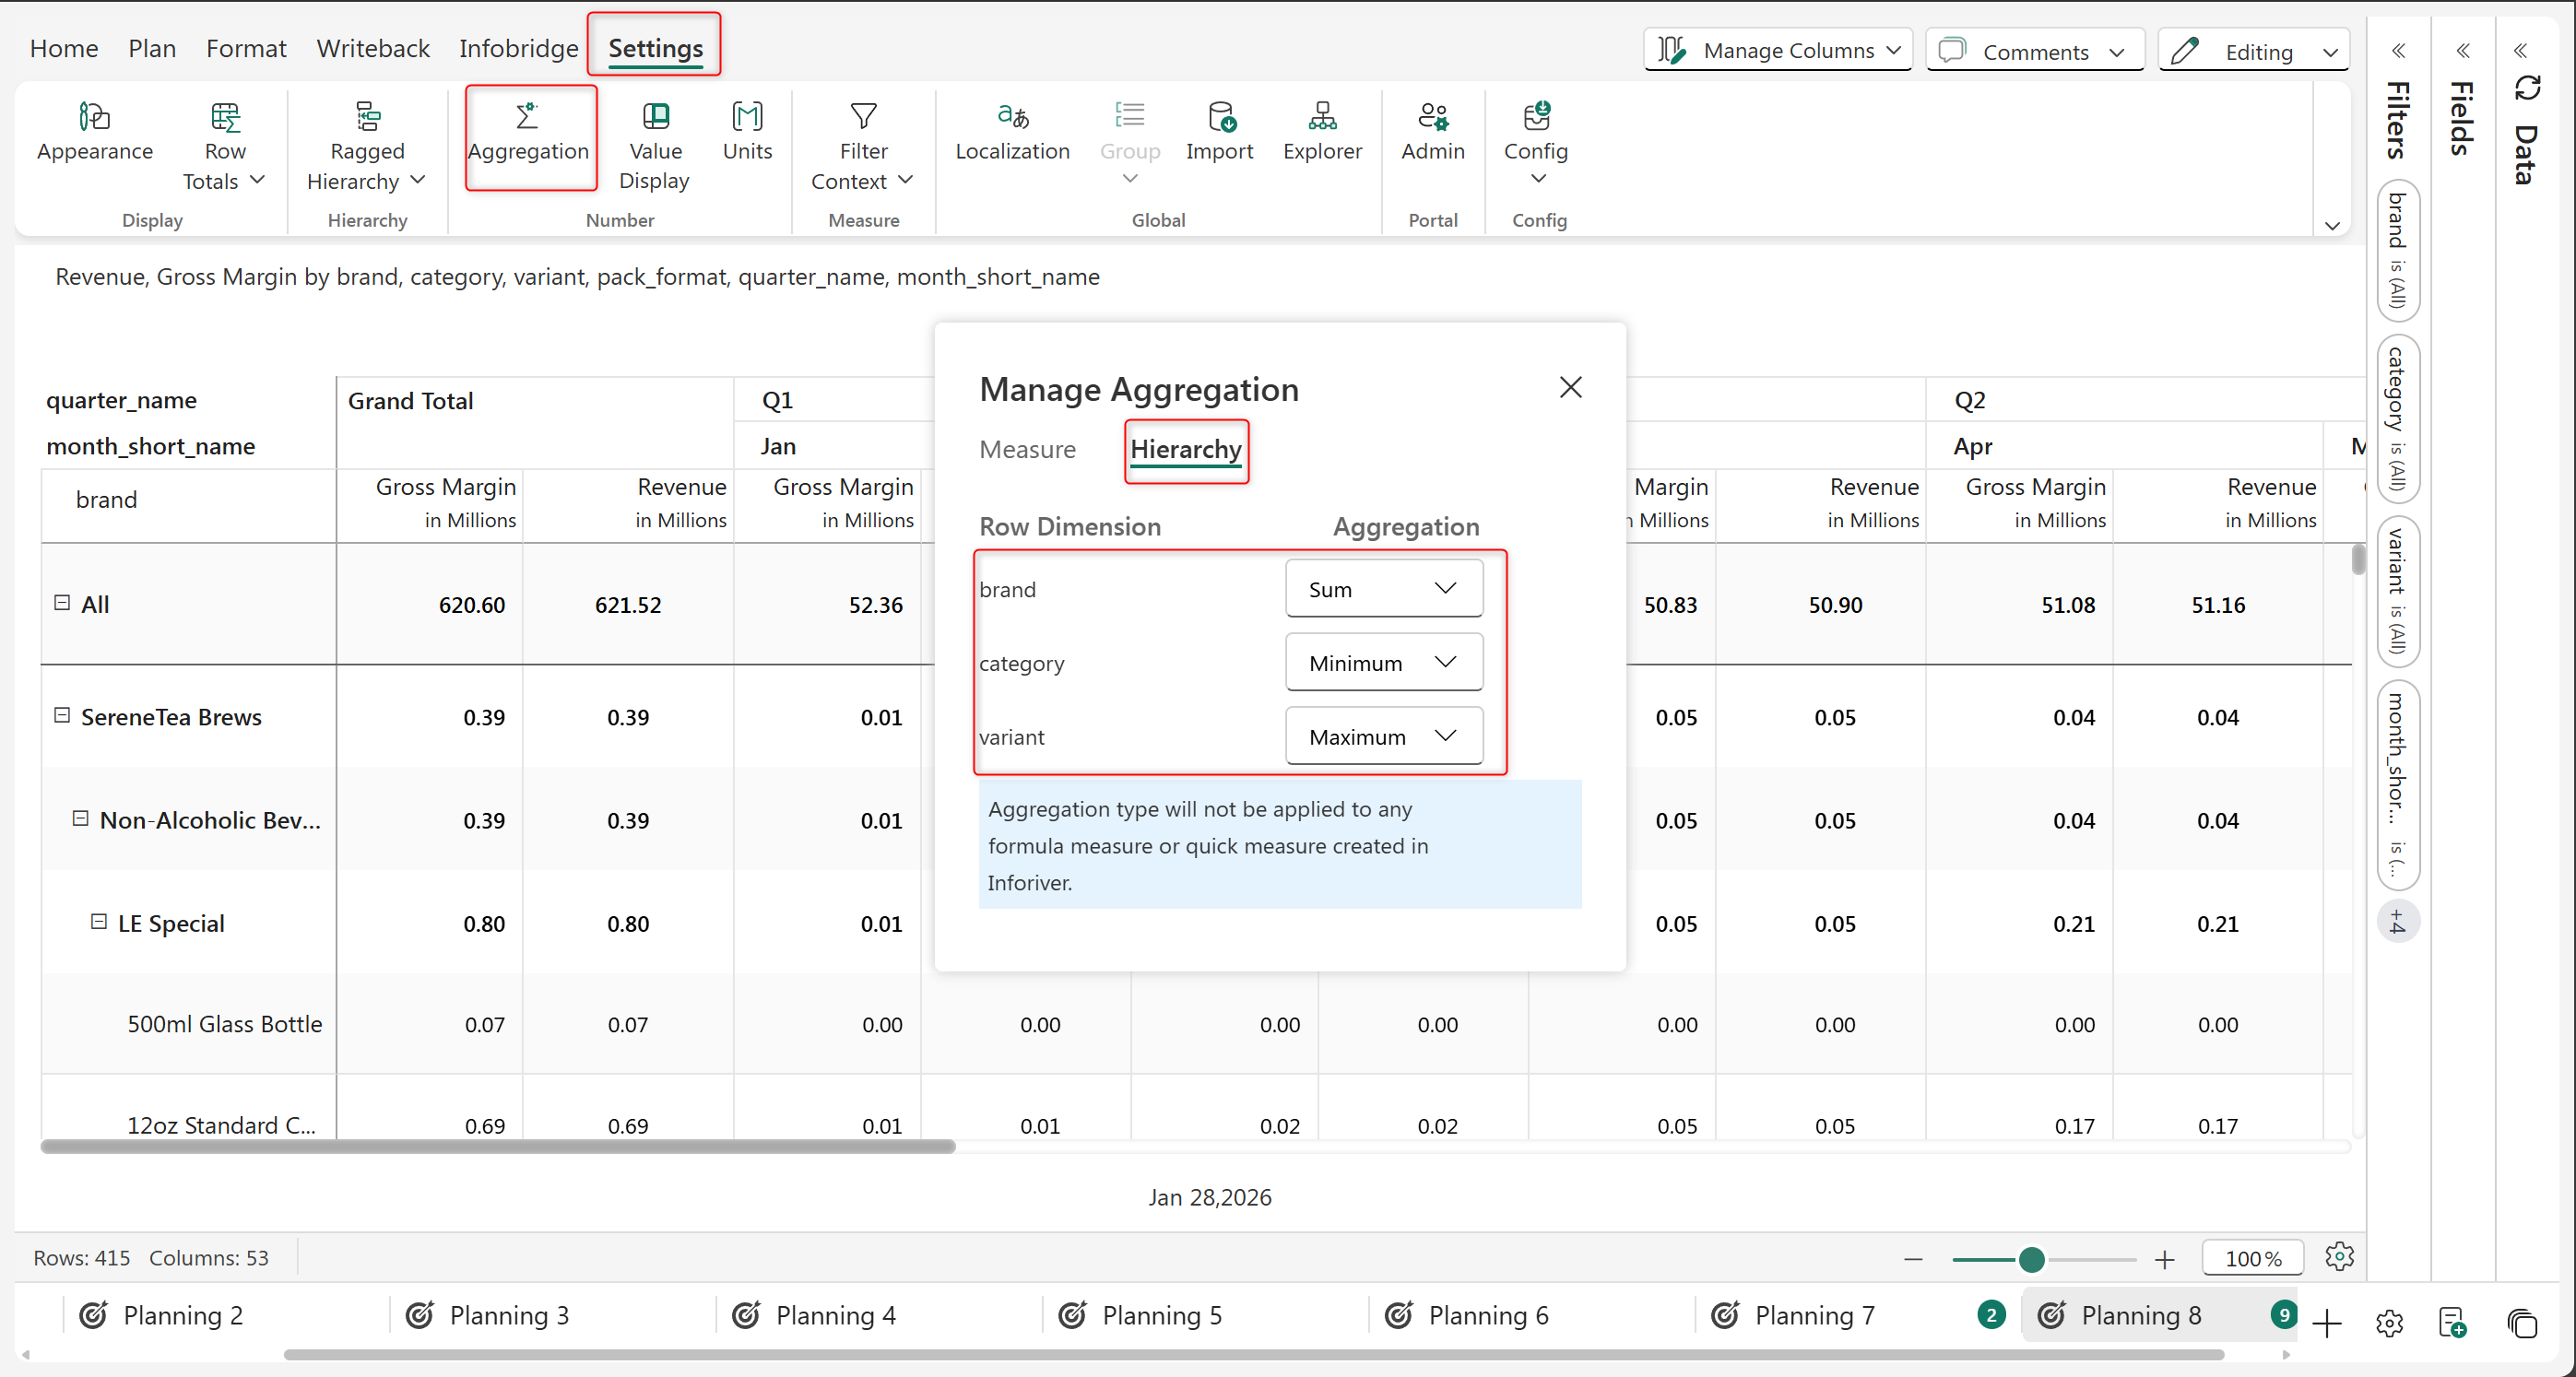Collapse the SereneTea Brews row
This screenshot has width=2576, height=1377.
click(62, 716)
